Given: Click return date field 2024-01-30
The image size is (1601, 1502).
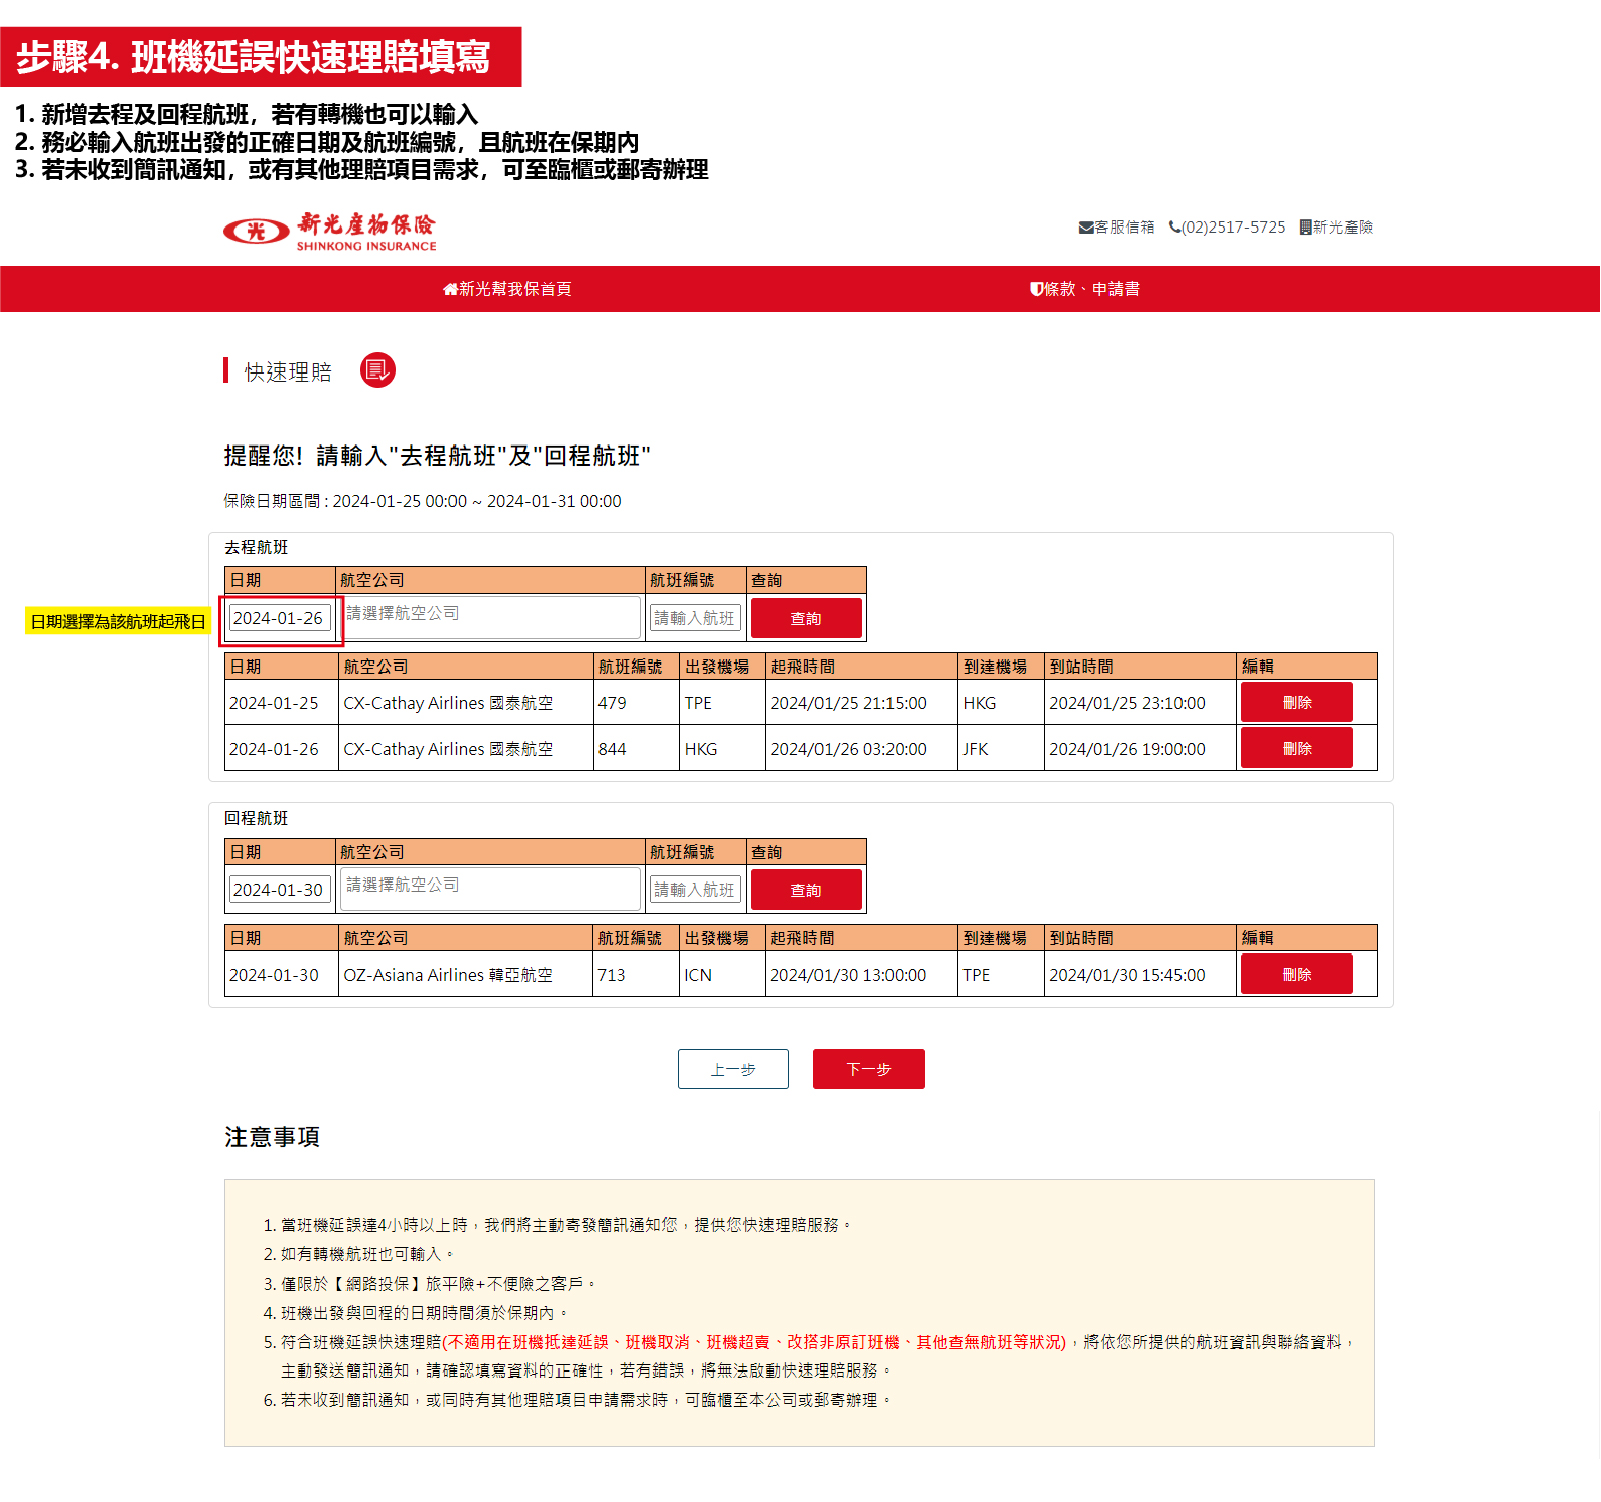Looking at the screenshot, I should pos(279,890).
